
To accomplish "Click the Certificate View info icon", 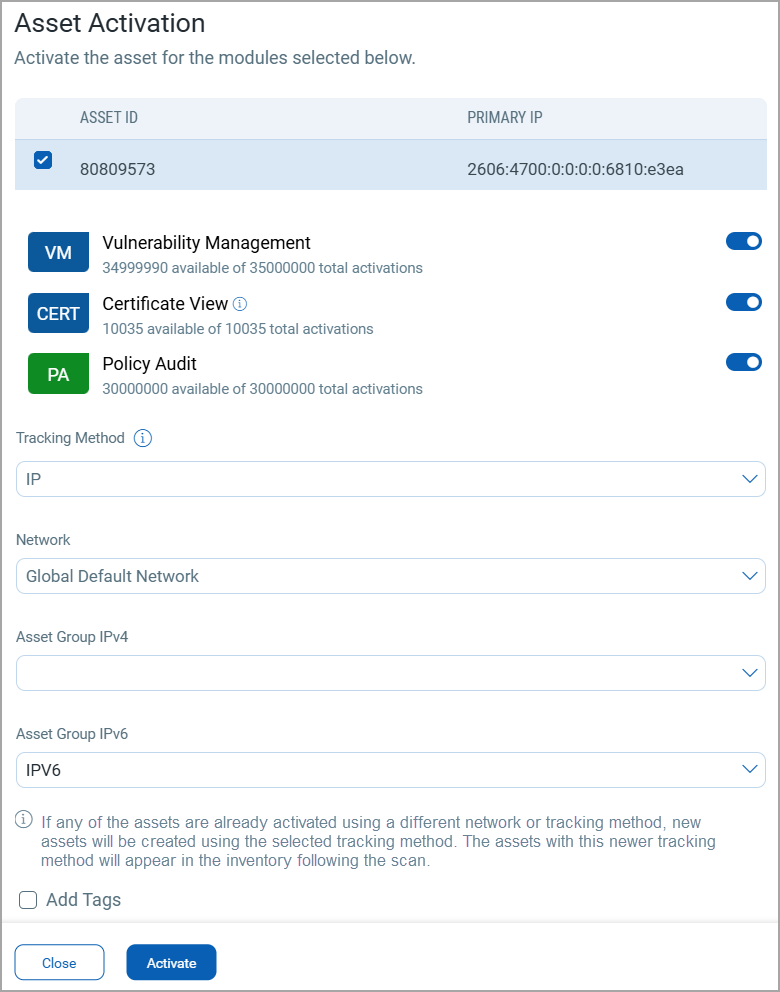I will (x=240, y=304).
